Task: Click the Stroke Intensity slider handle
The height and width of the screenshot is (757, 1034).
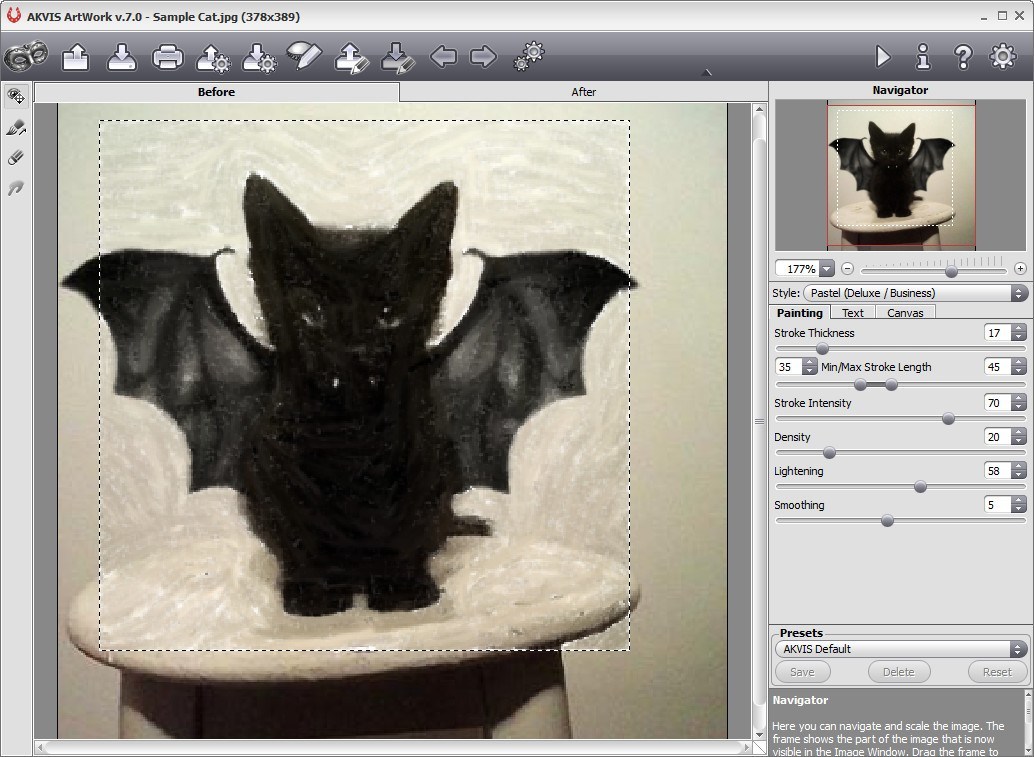Action: 948,419
